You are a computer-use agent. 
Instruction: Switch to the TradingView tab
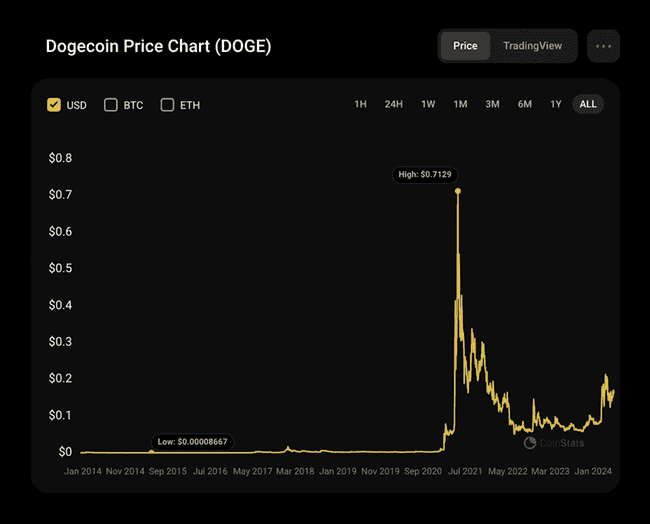pos(532,46)
